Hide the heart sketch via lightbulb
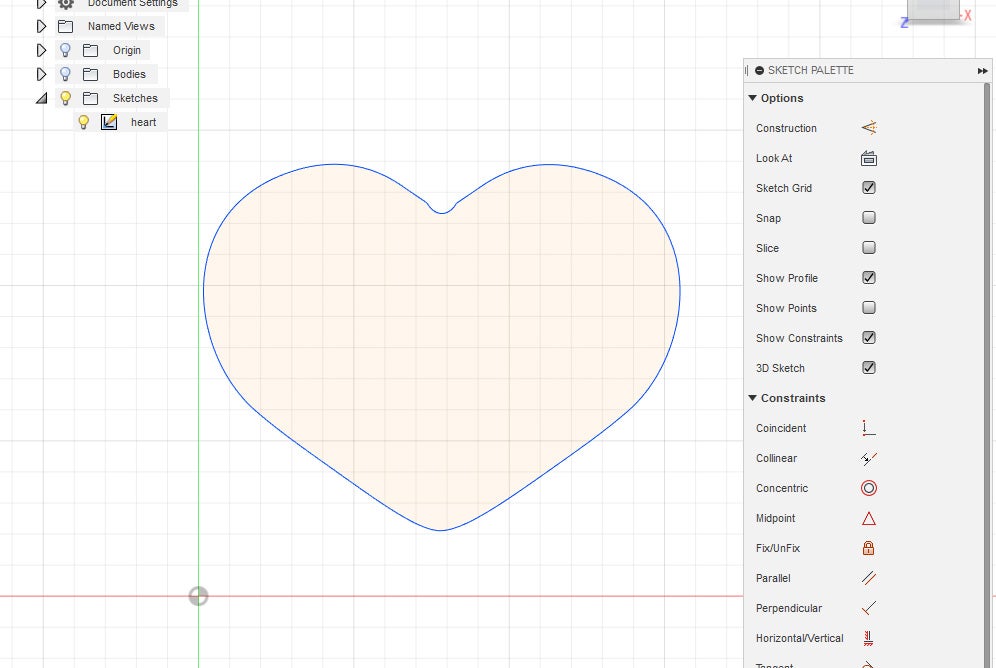 point(84,122)
